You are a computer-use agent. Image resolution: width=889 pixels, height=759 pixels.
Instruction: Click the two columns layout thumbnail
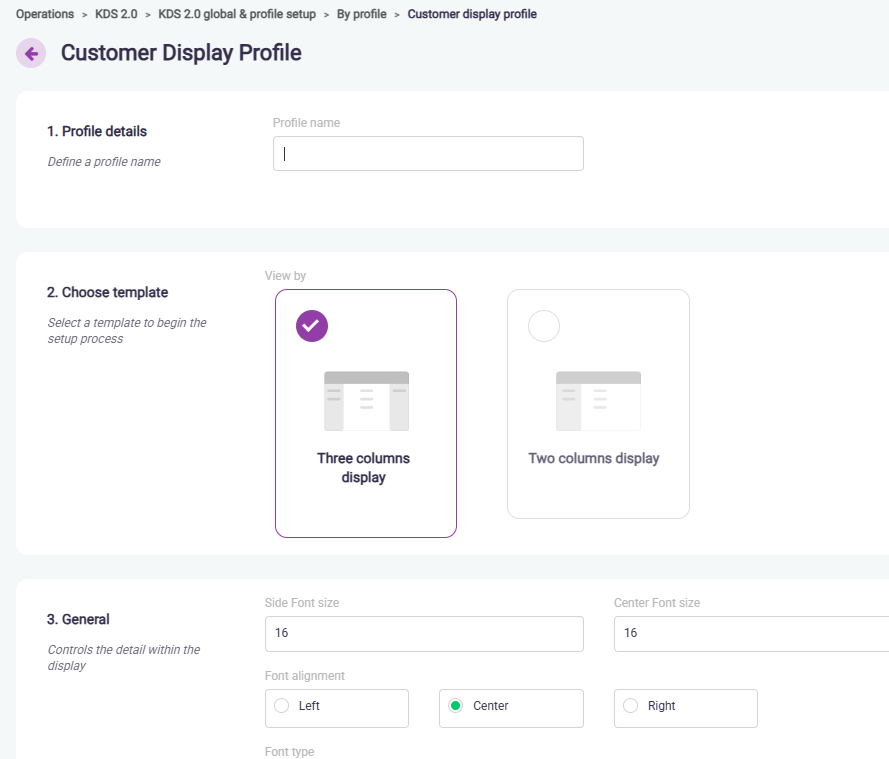[x=598, y=400]
